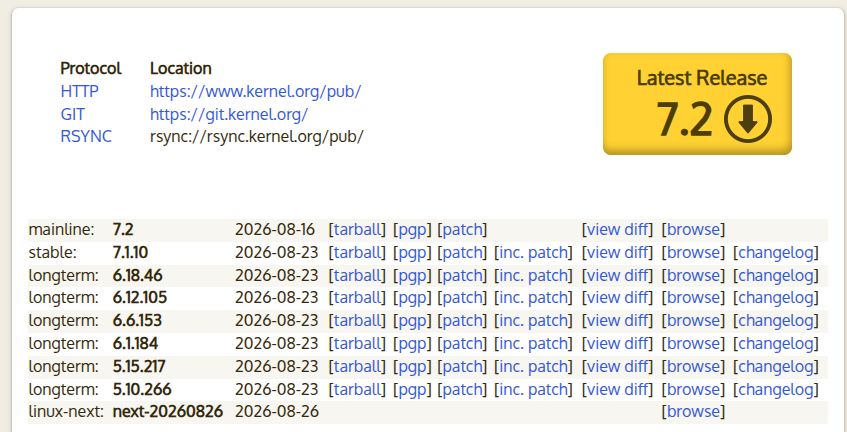Click the Latest Release heading on the banner
Viewport: 847px width, 432px height.
(x=702, y=78)
